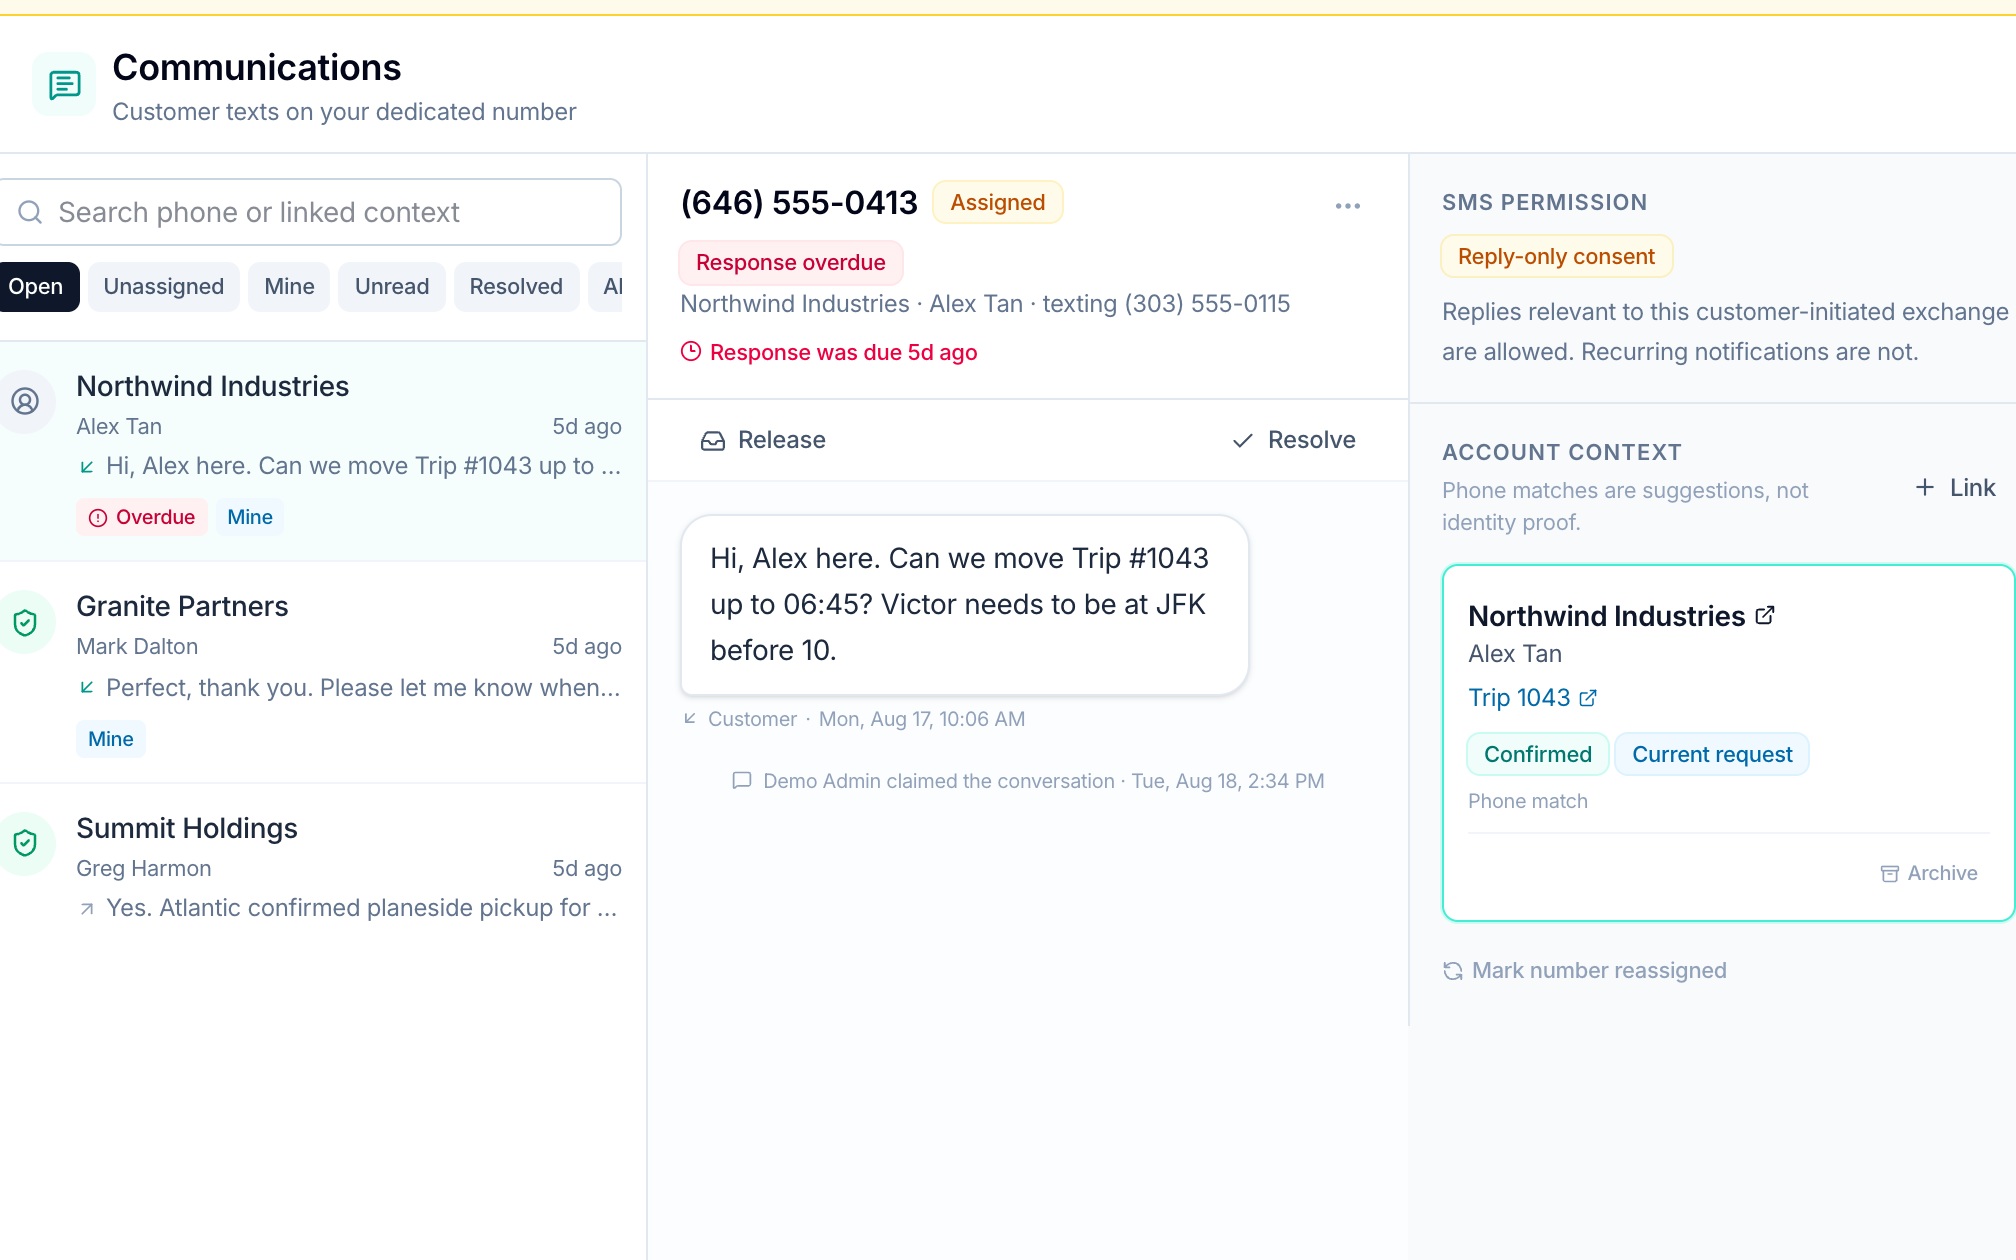Click the Current request badge
This screenshot has width=2016, height=1260.
(x=1712, y=755)
